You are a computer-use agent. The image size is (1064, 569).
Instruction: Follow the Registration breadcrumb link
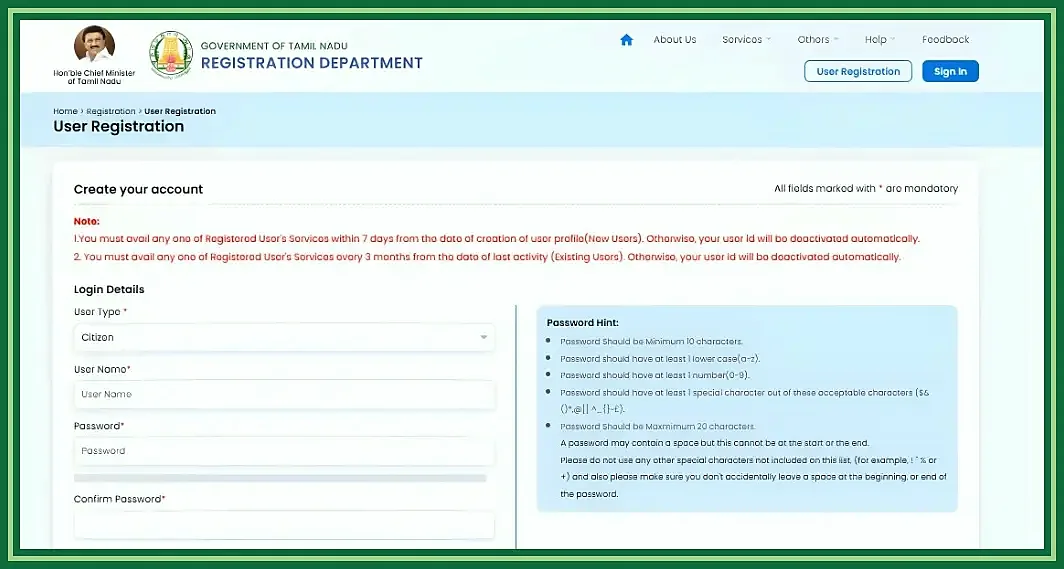click(111, 111)
